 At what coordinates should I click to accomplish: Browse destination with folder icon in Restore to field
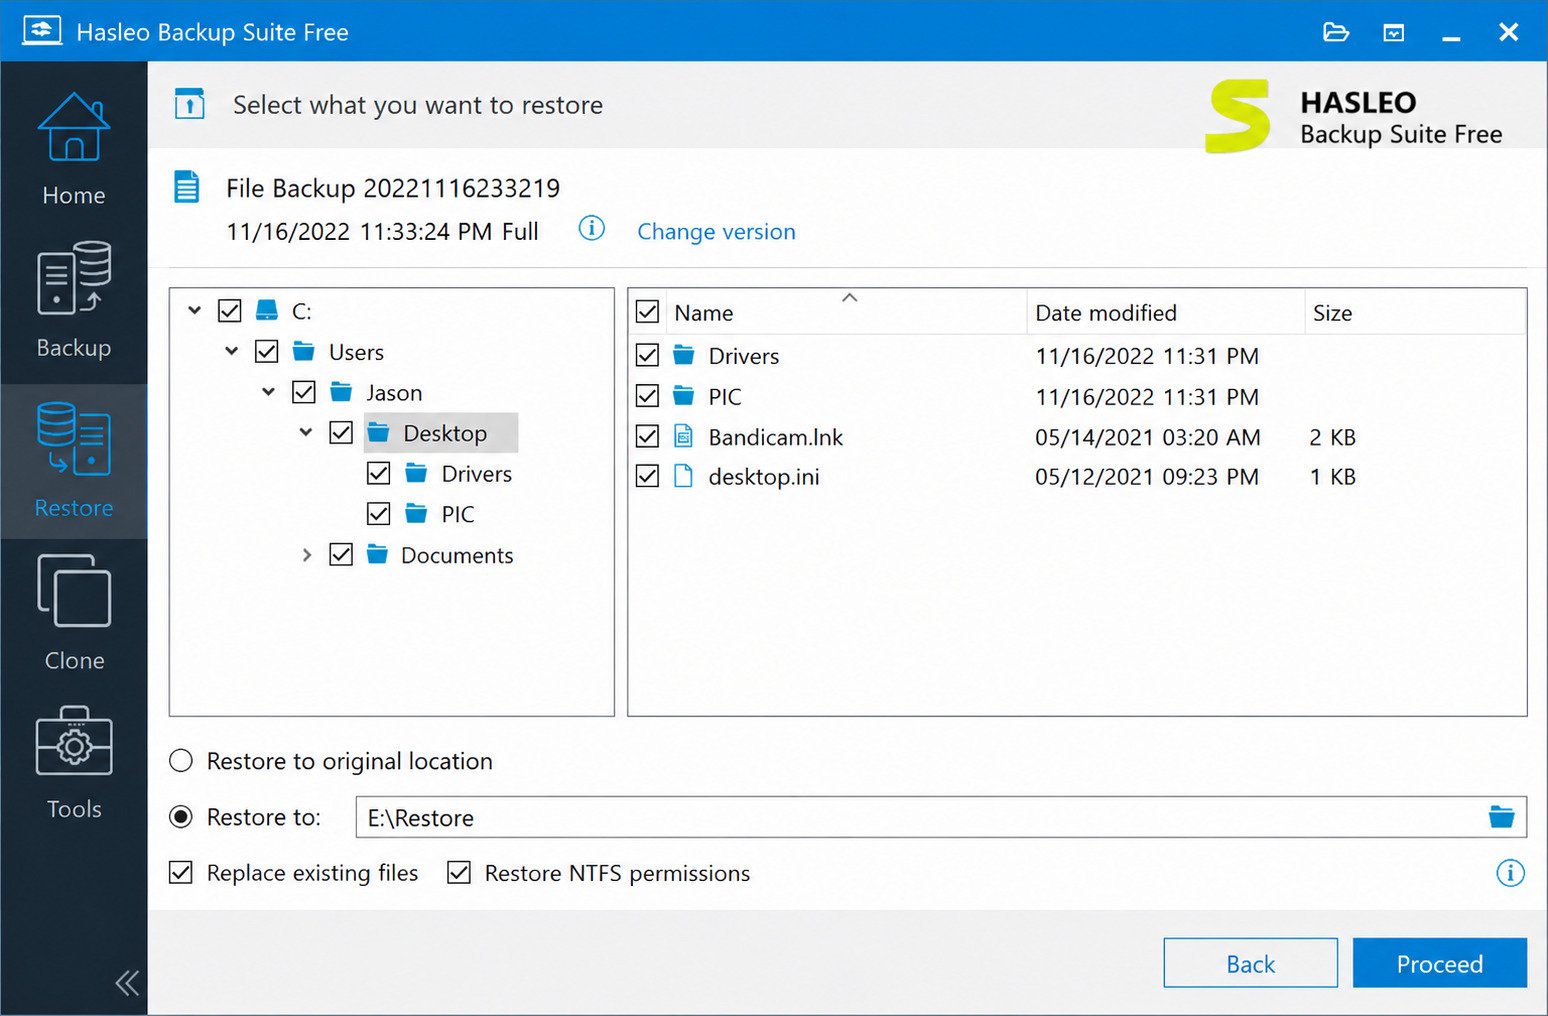pos(1501,817)
